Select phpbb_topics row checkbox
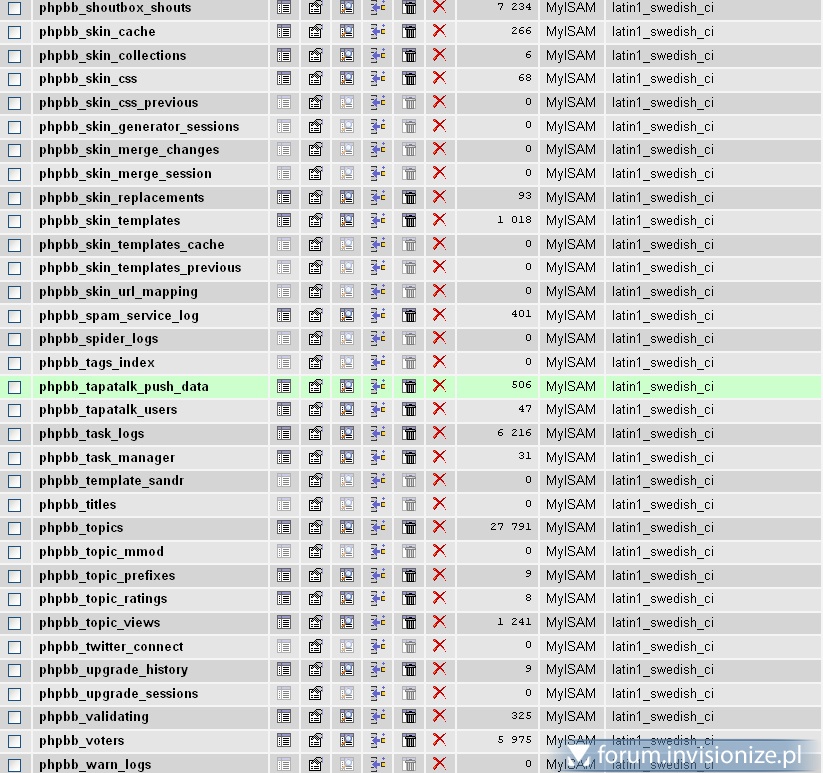The width and height of the screenshot is (823, 773). click(x=15, y=528)
